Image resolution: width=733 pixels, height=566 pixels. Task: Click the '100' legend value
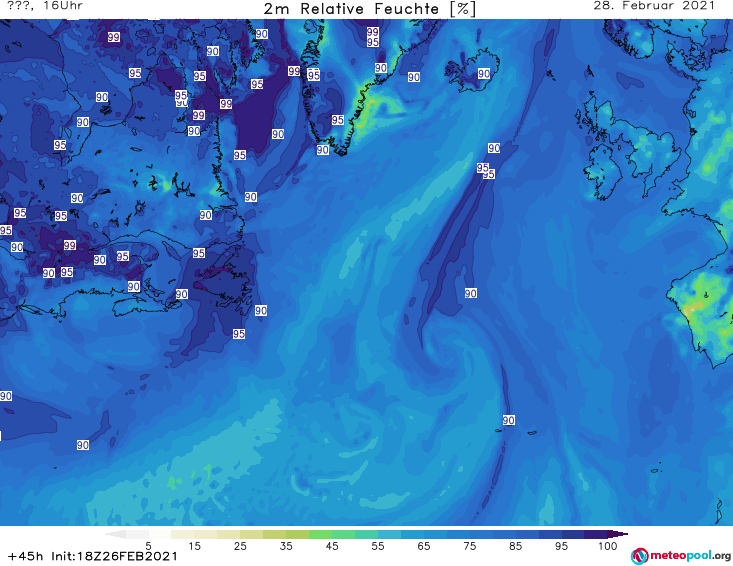608,546
